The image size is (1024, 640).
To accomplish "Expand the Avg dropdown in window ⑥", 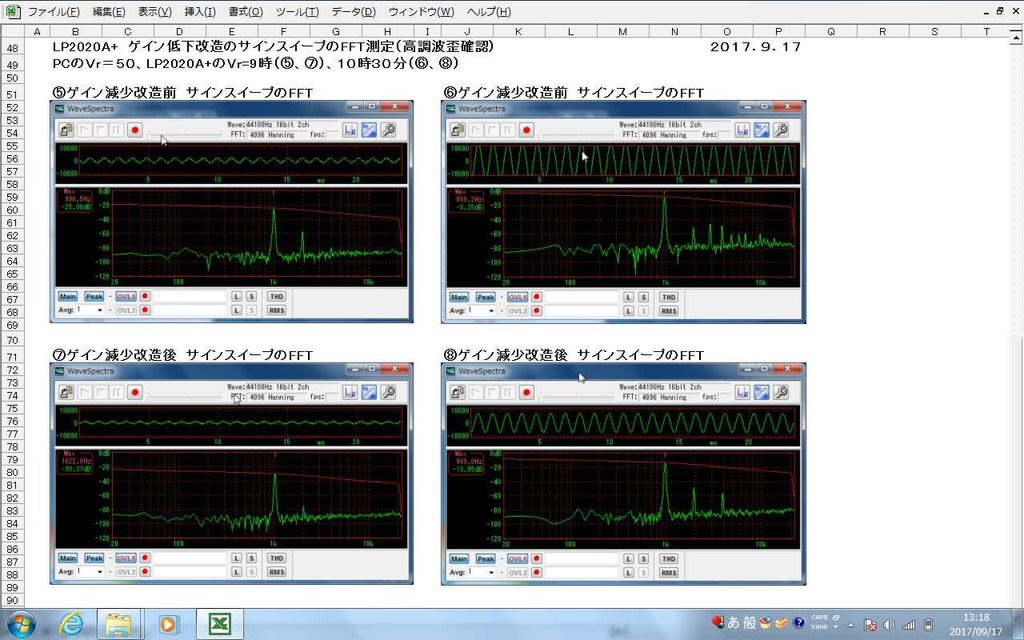I will coord(490,311).
